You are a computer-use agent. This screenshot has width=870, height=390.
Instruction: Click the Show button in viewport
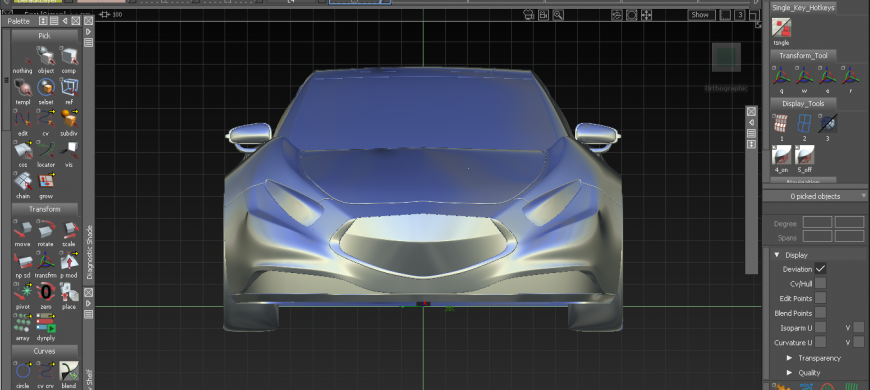700,15
